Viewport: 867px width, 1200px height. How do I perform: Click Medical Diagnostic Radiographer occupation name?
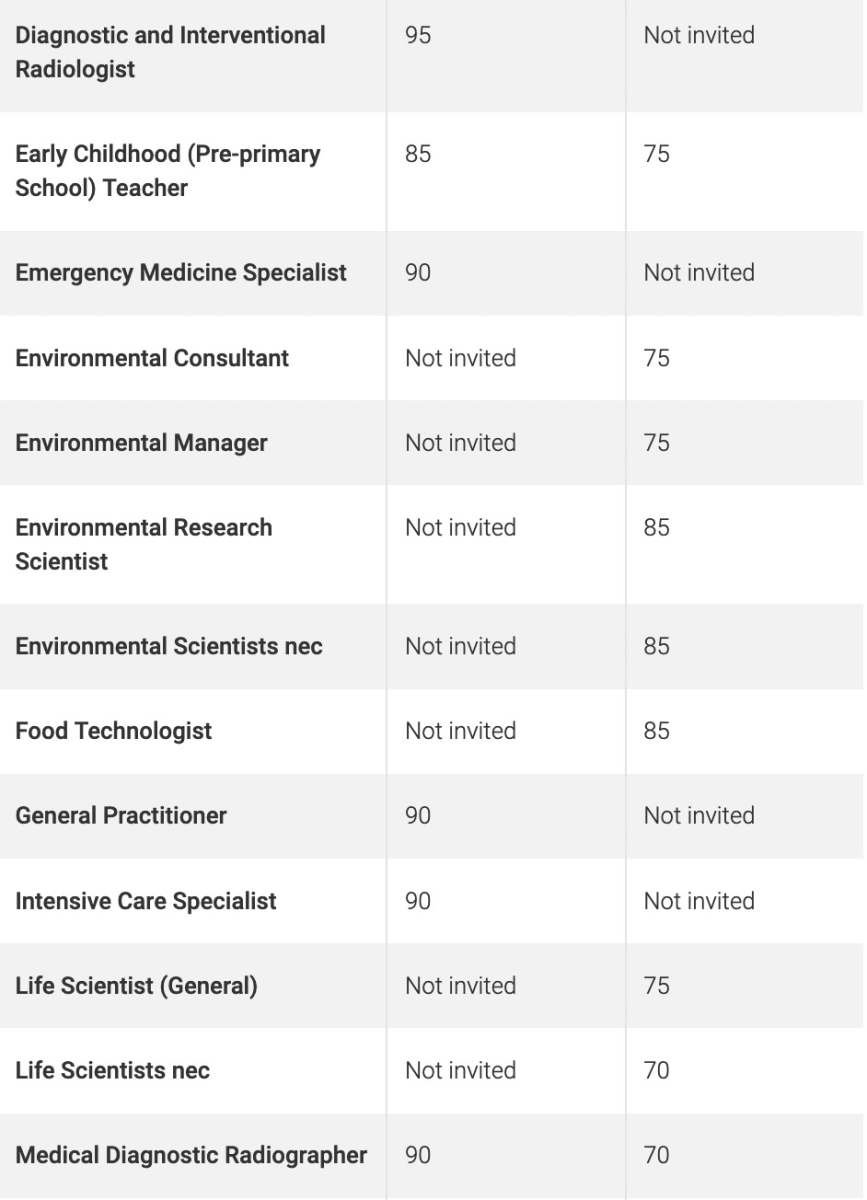pos(191,1155)
